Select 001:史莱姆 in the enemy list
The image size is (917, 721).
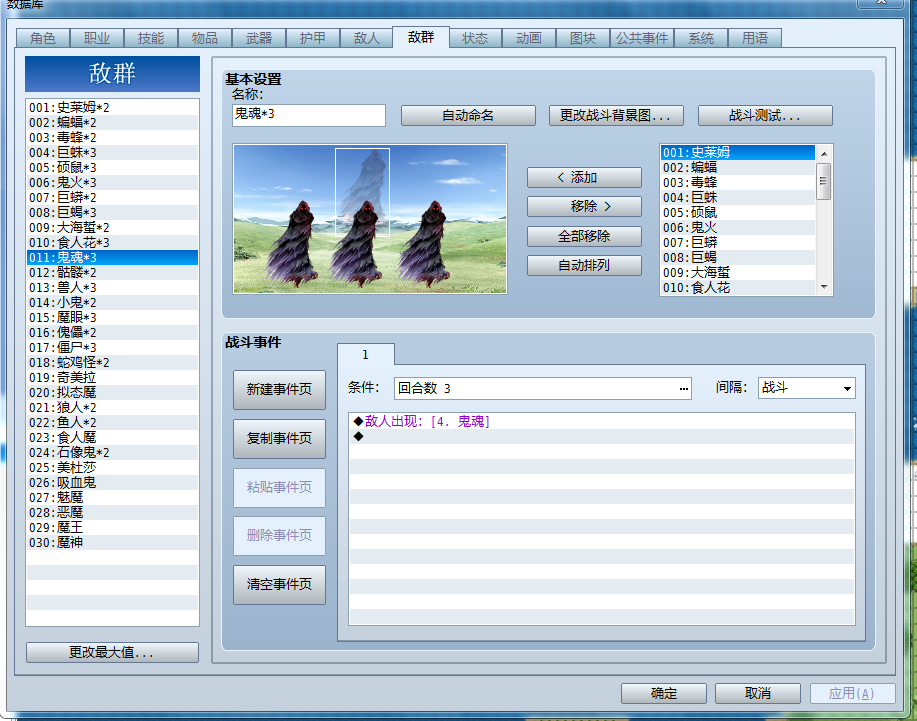click(737, 153)
